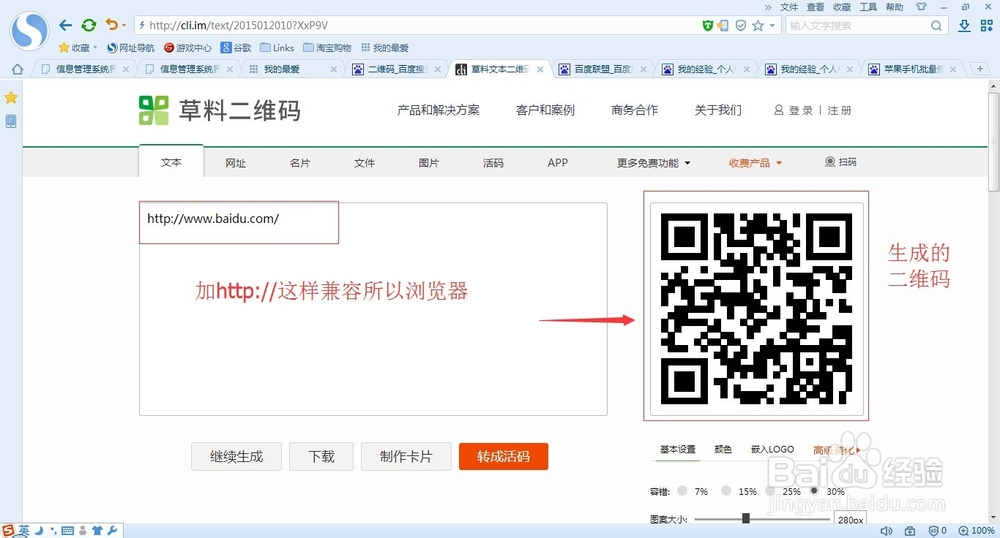Click the home icon beside tabs
Screen dimensions: 1000x538
click(17, 69)
